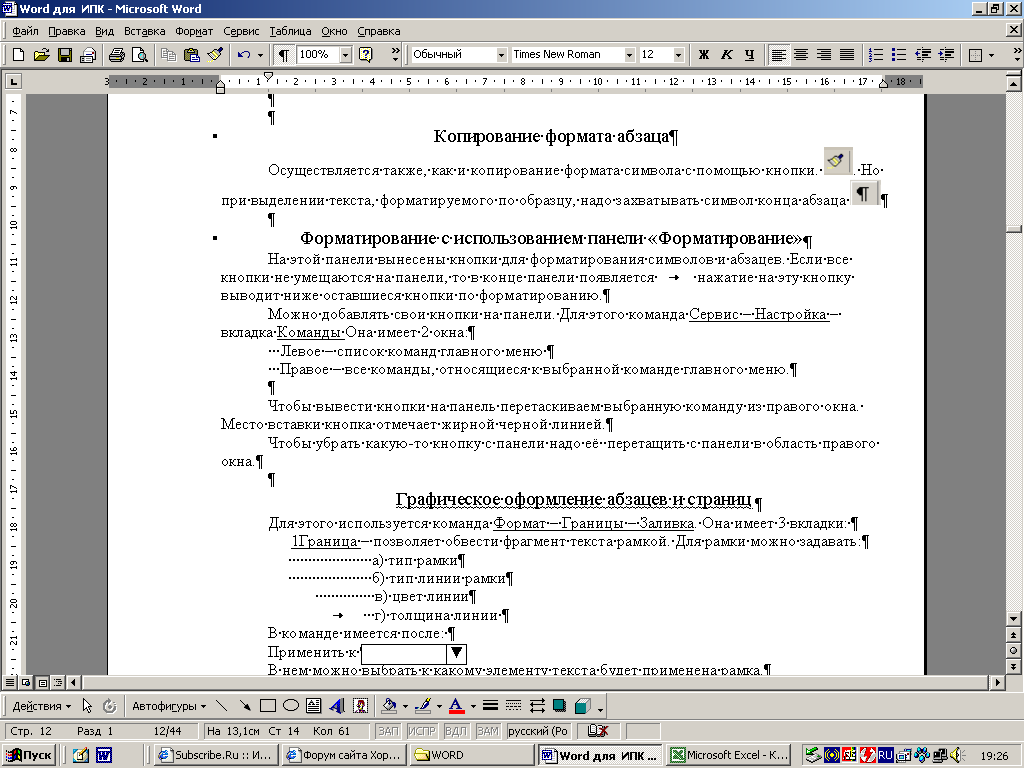Open an existing file with the folder icon
The height and width of the screenshot is (768, 1024).
pyautogui.click(x=41, y=55)
